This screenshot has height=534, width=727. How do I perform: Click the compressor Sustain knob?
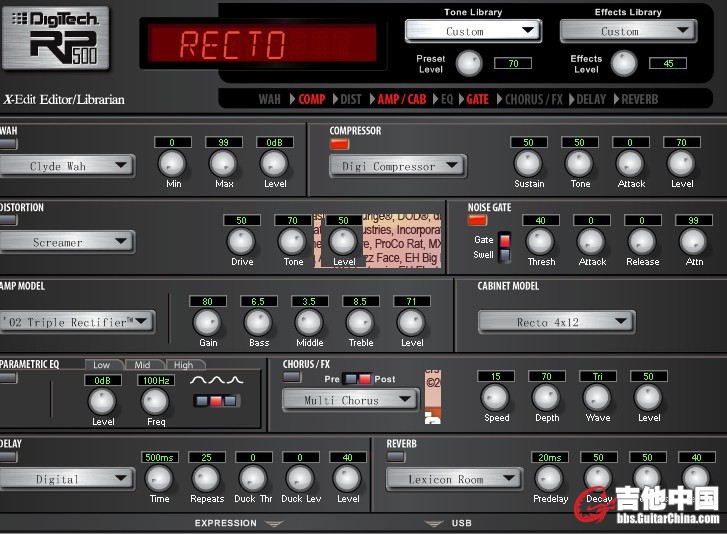coord(528,163)
